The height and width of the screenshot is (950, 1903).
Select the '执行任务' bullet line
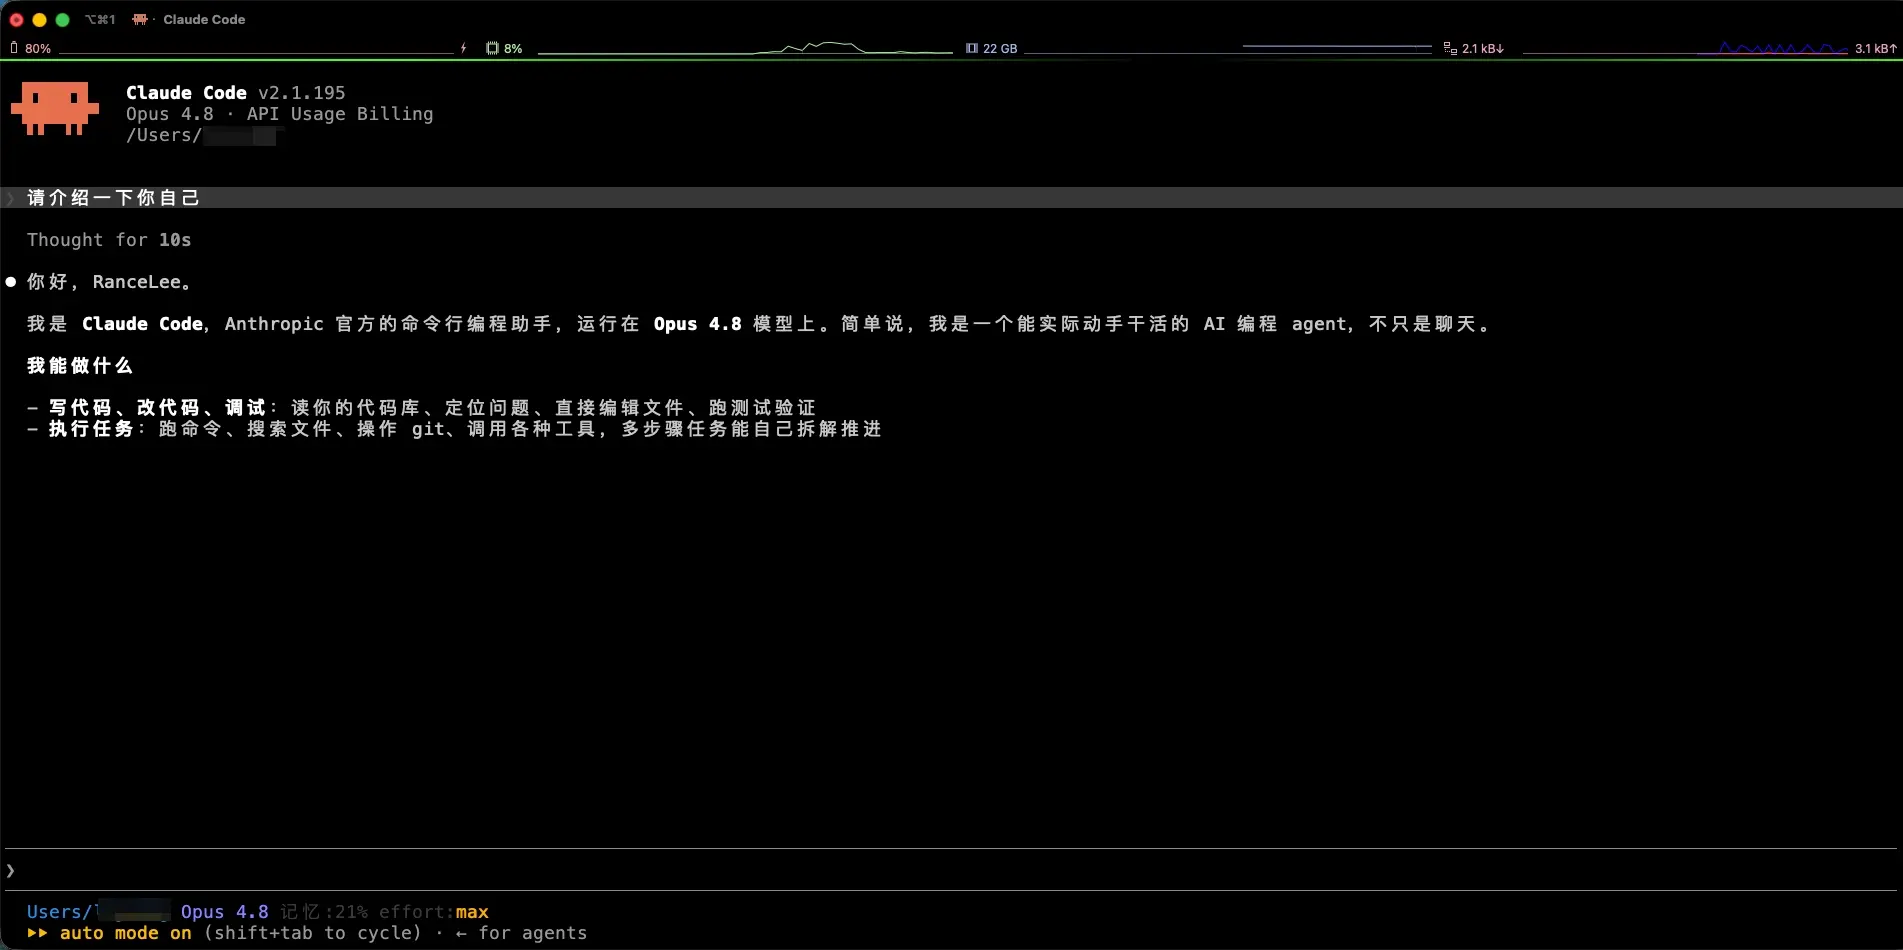[454, 429]
